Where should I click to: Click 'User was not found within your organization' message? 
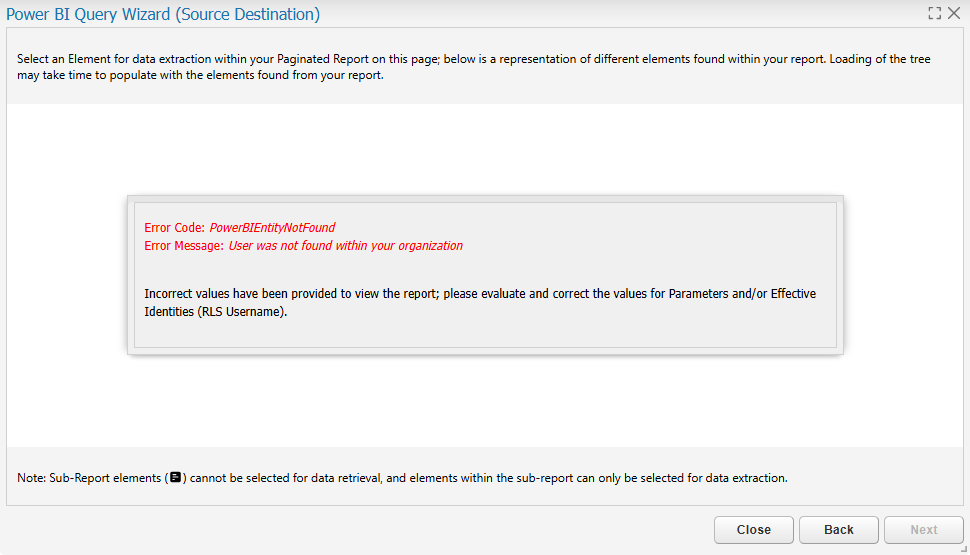(346, 246)
